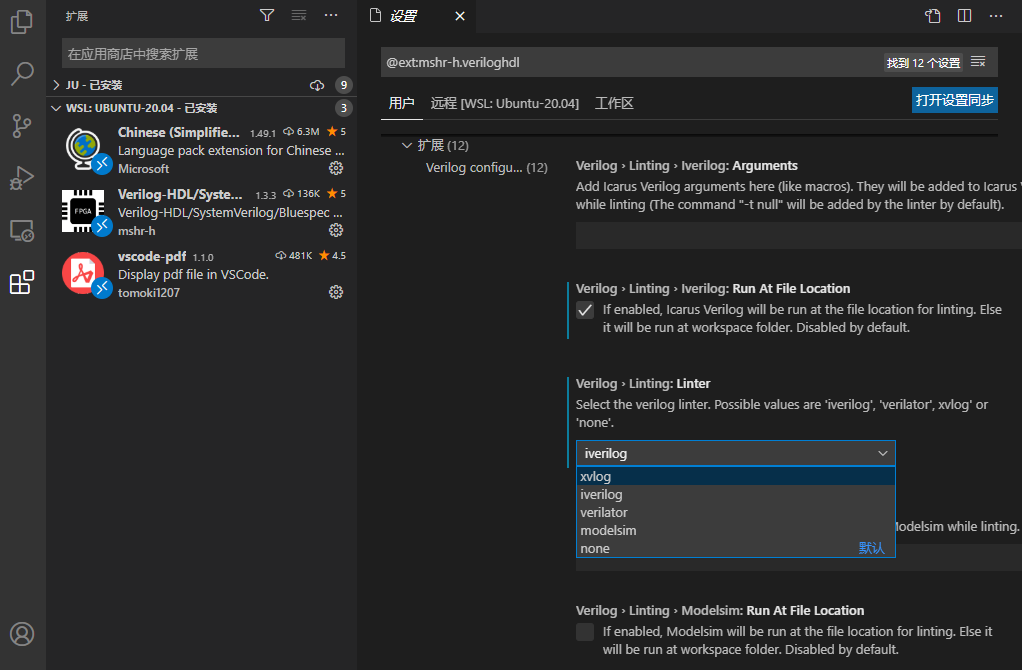Click the WSL section count badge 3
The width and height of the screenshot is (1022, 670).
point(343,108)
